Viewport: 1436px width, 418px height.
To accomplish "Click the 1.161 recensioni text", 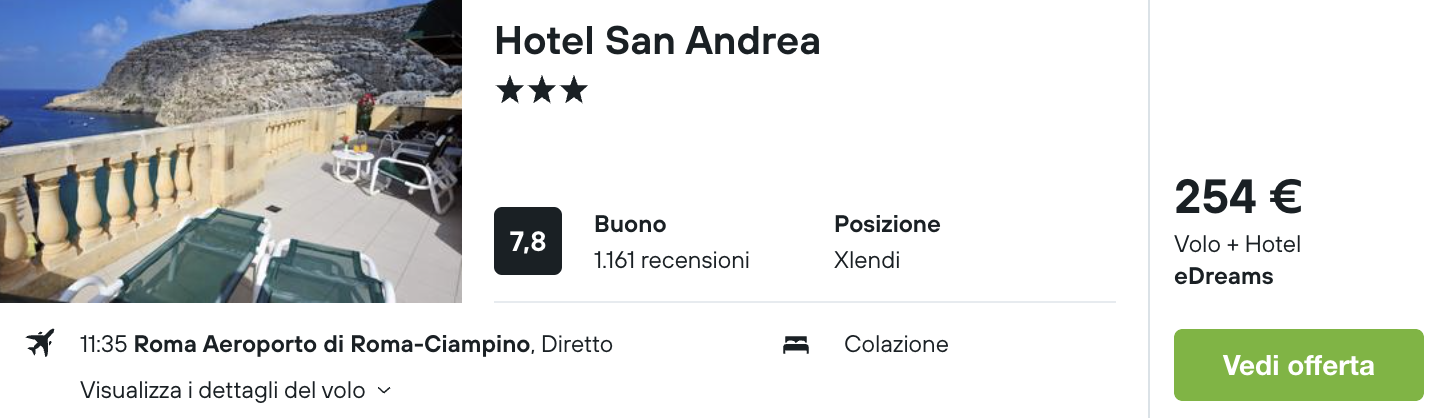I will tap(671, 261).
